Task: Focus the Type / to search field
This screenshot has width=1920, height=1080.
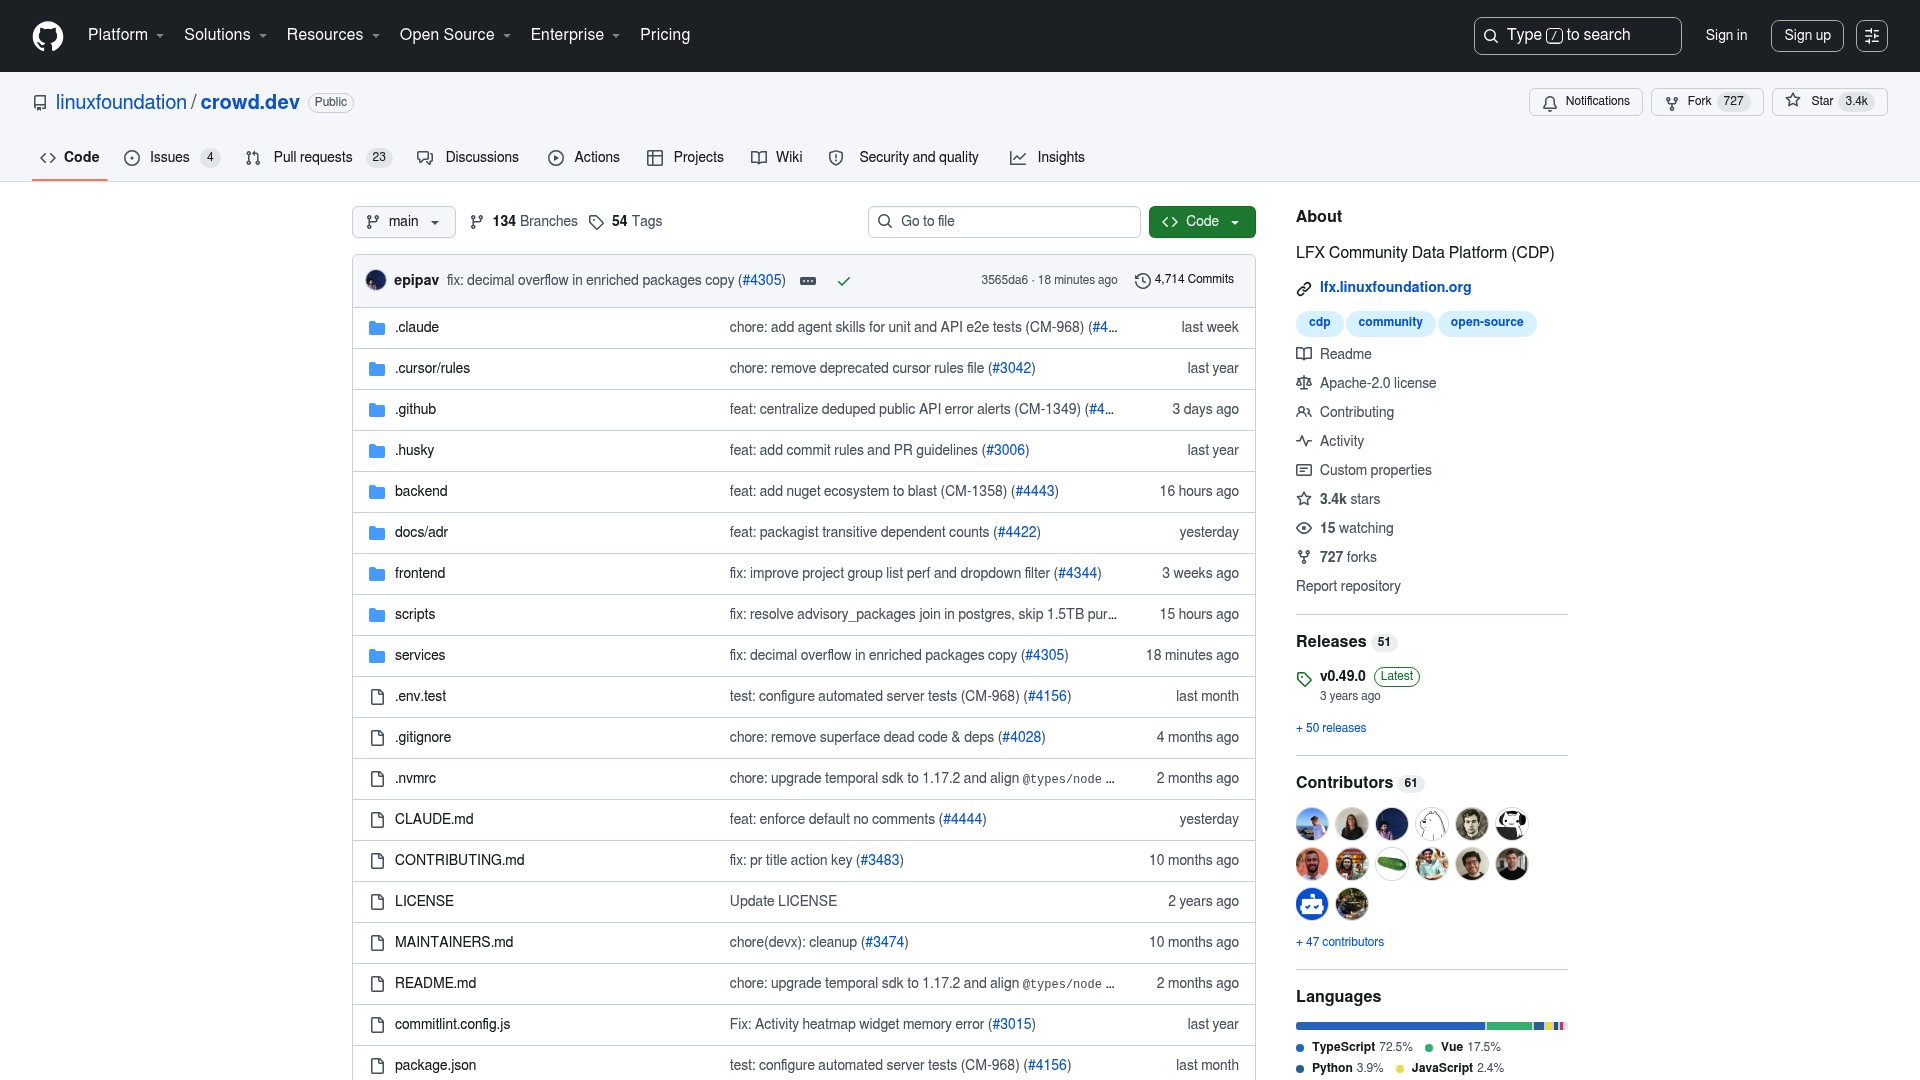Action: tap(1577, 36)
